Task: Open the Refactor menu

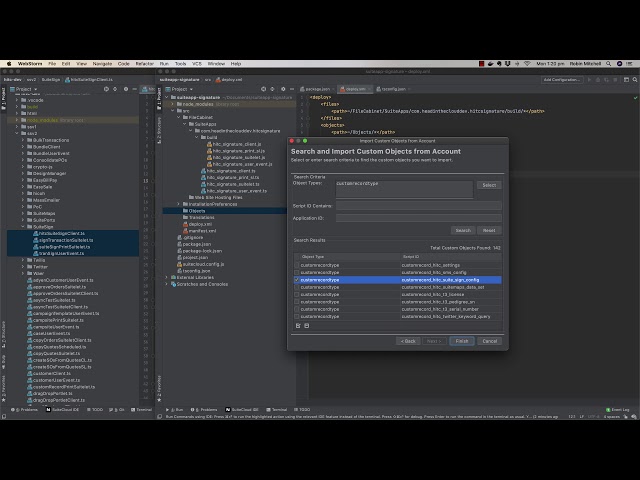Action: coord(144,64)
